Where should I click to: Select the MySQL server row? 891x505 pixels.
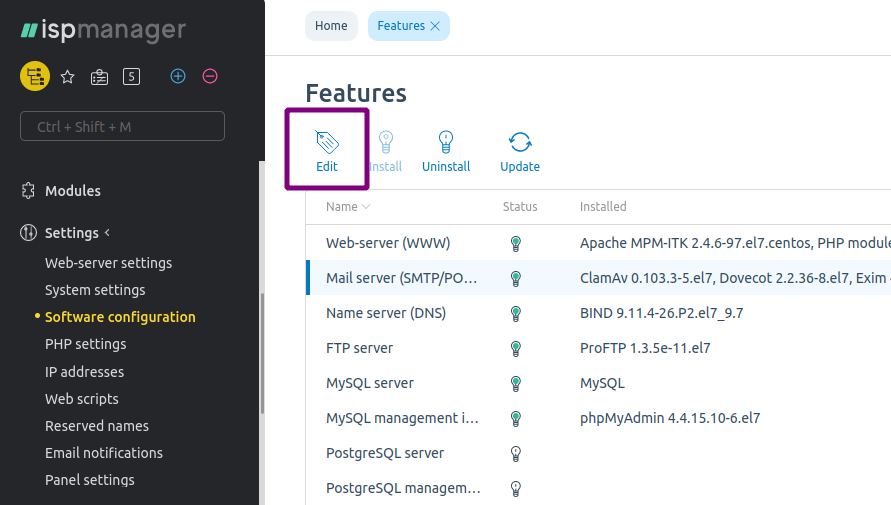598,383
